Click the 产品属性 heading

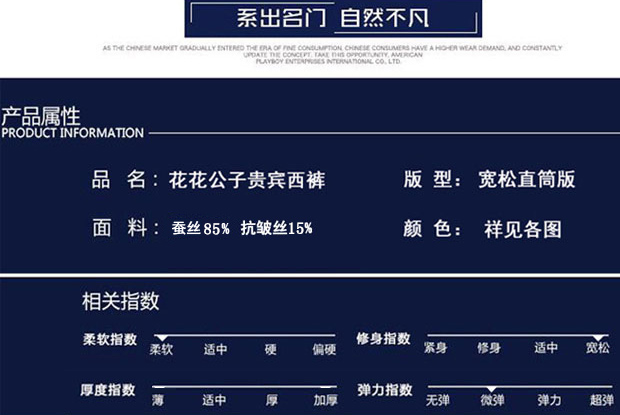[x=41, y=116]
